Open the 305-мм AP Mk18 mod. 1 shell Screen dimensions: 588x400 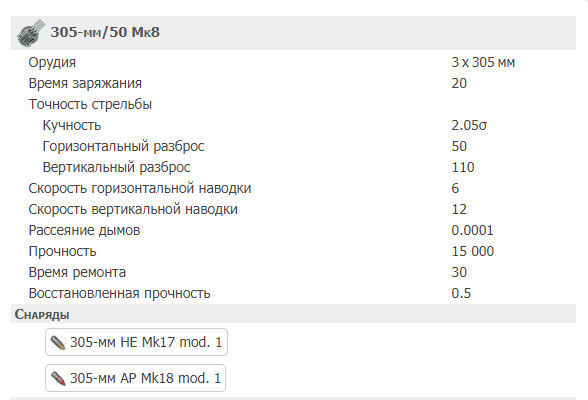tap(135, 378)
